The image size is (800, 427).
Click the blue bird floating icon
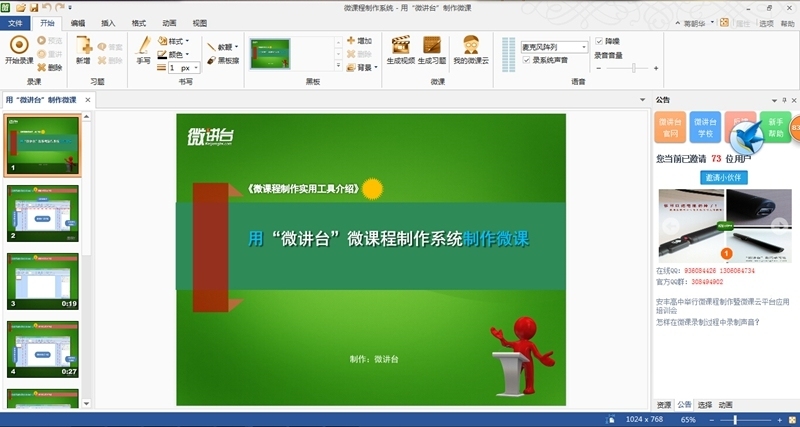748,137
